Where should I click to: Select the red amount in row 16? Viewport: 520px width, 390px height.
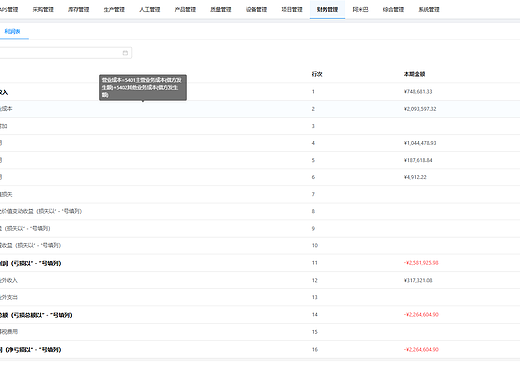(421, 350)
